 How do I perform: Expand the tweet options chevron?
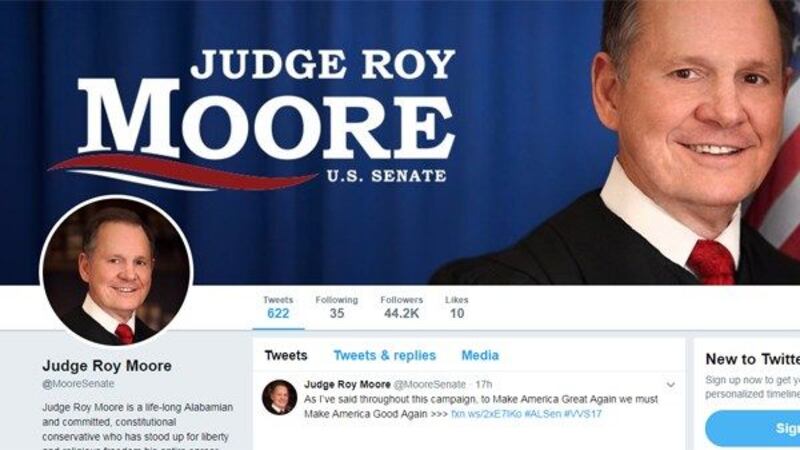(x=671, y=385)
